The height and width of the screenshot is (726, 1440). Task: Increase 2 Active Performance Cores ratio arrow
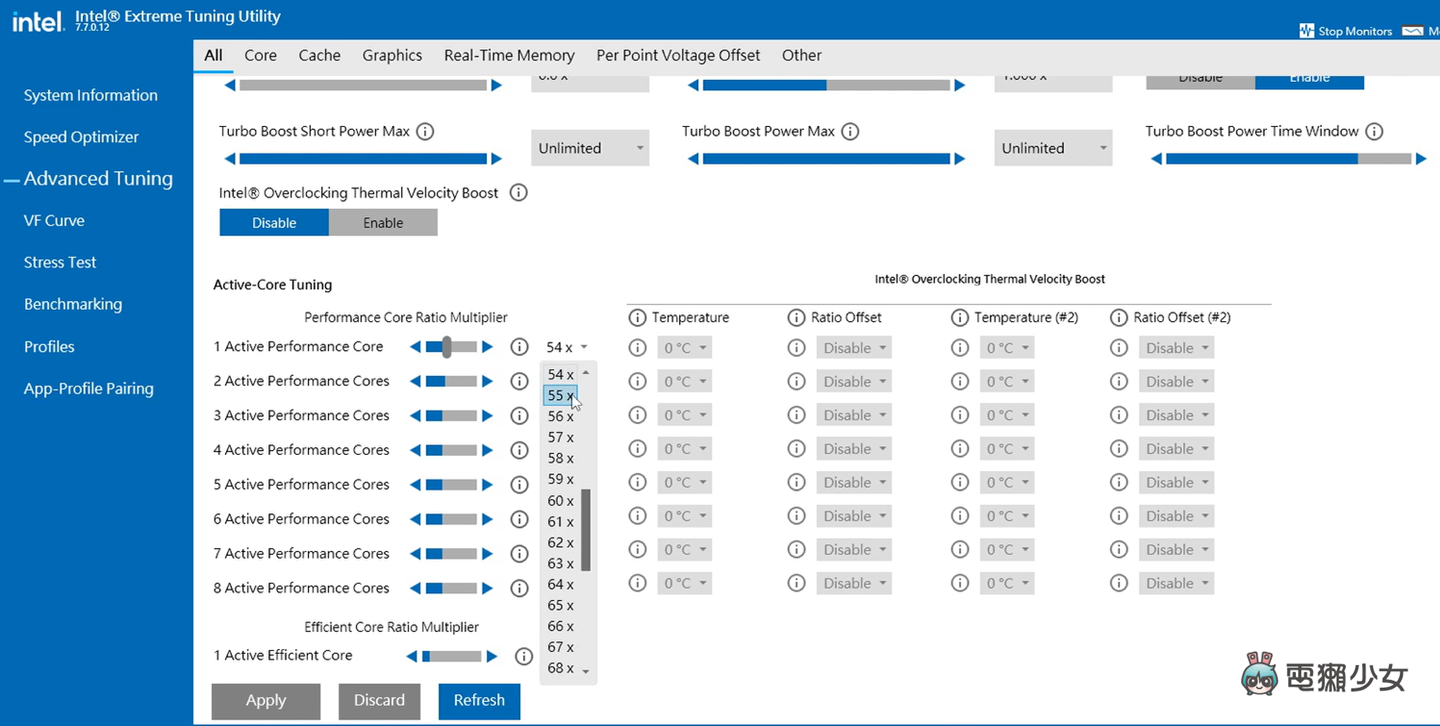487,381
